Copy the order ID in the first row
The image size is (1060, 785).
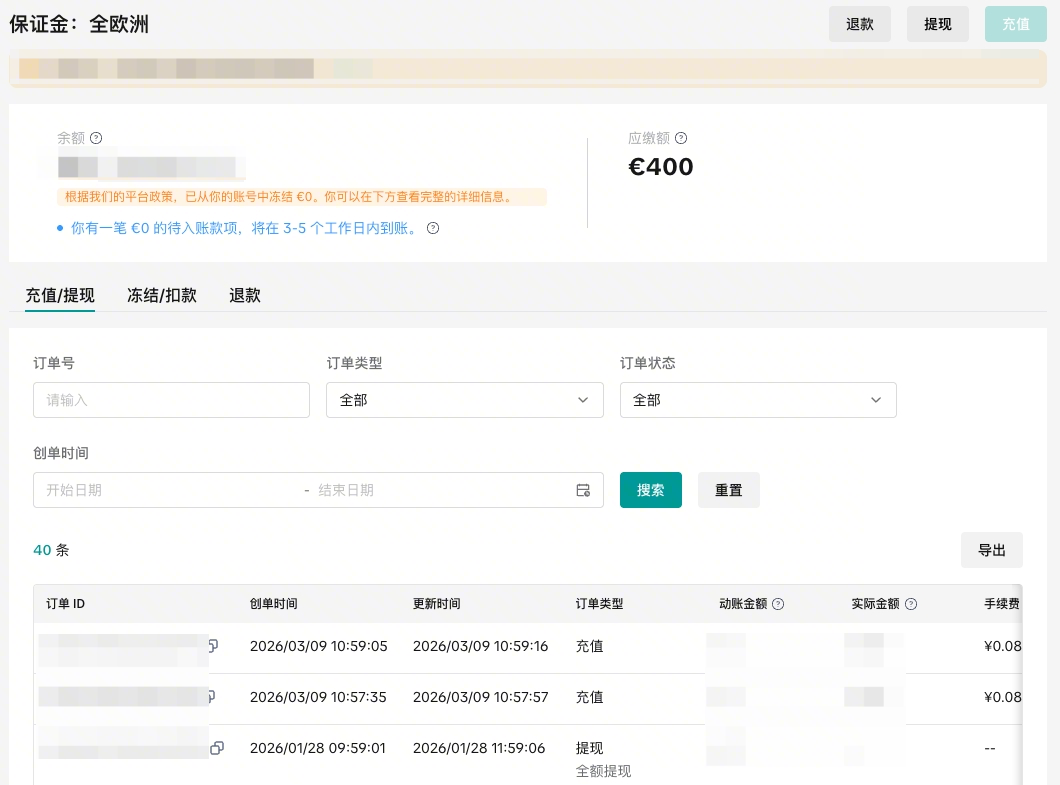[x=213, y=646]
